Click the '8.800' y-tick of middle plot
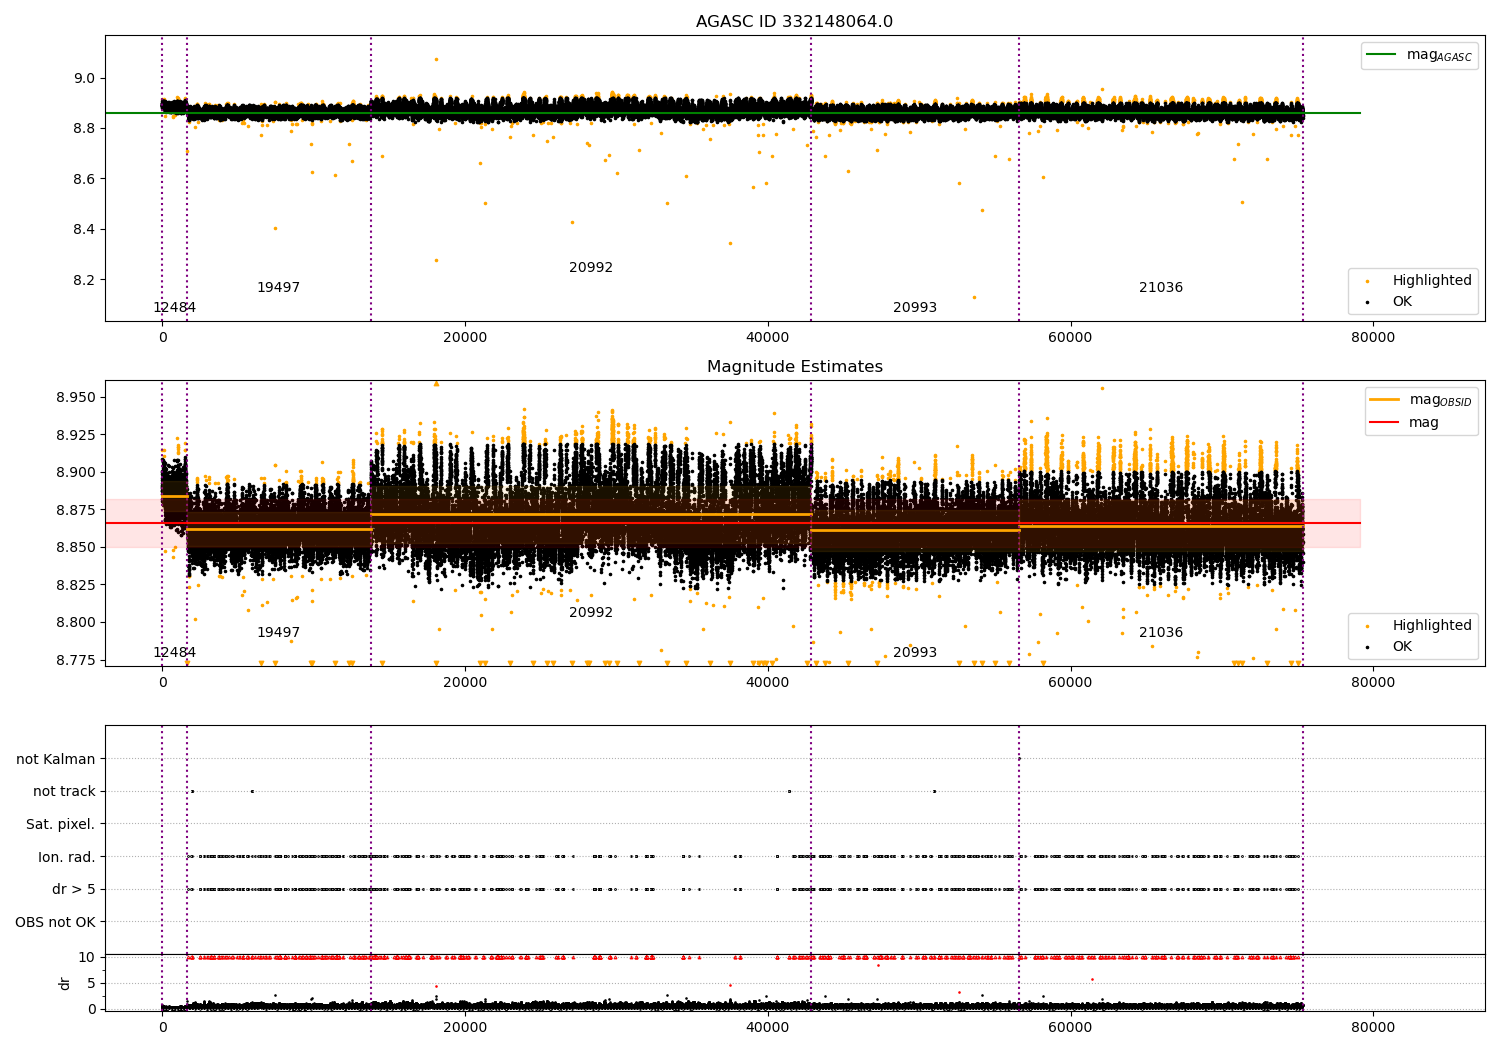Screen dimensions: 1500x1050 (x=75, y=622)
